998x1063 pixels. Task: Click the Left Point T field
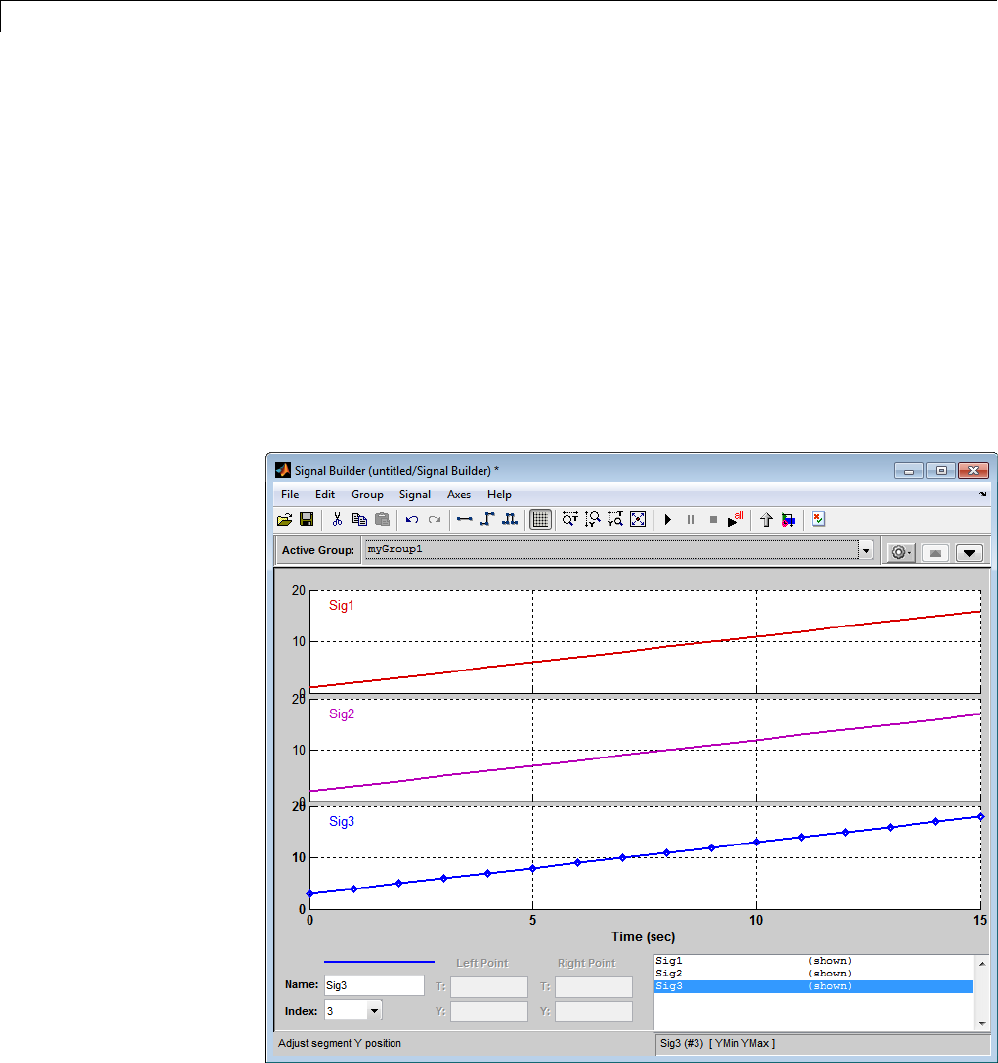coord(489,986)
